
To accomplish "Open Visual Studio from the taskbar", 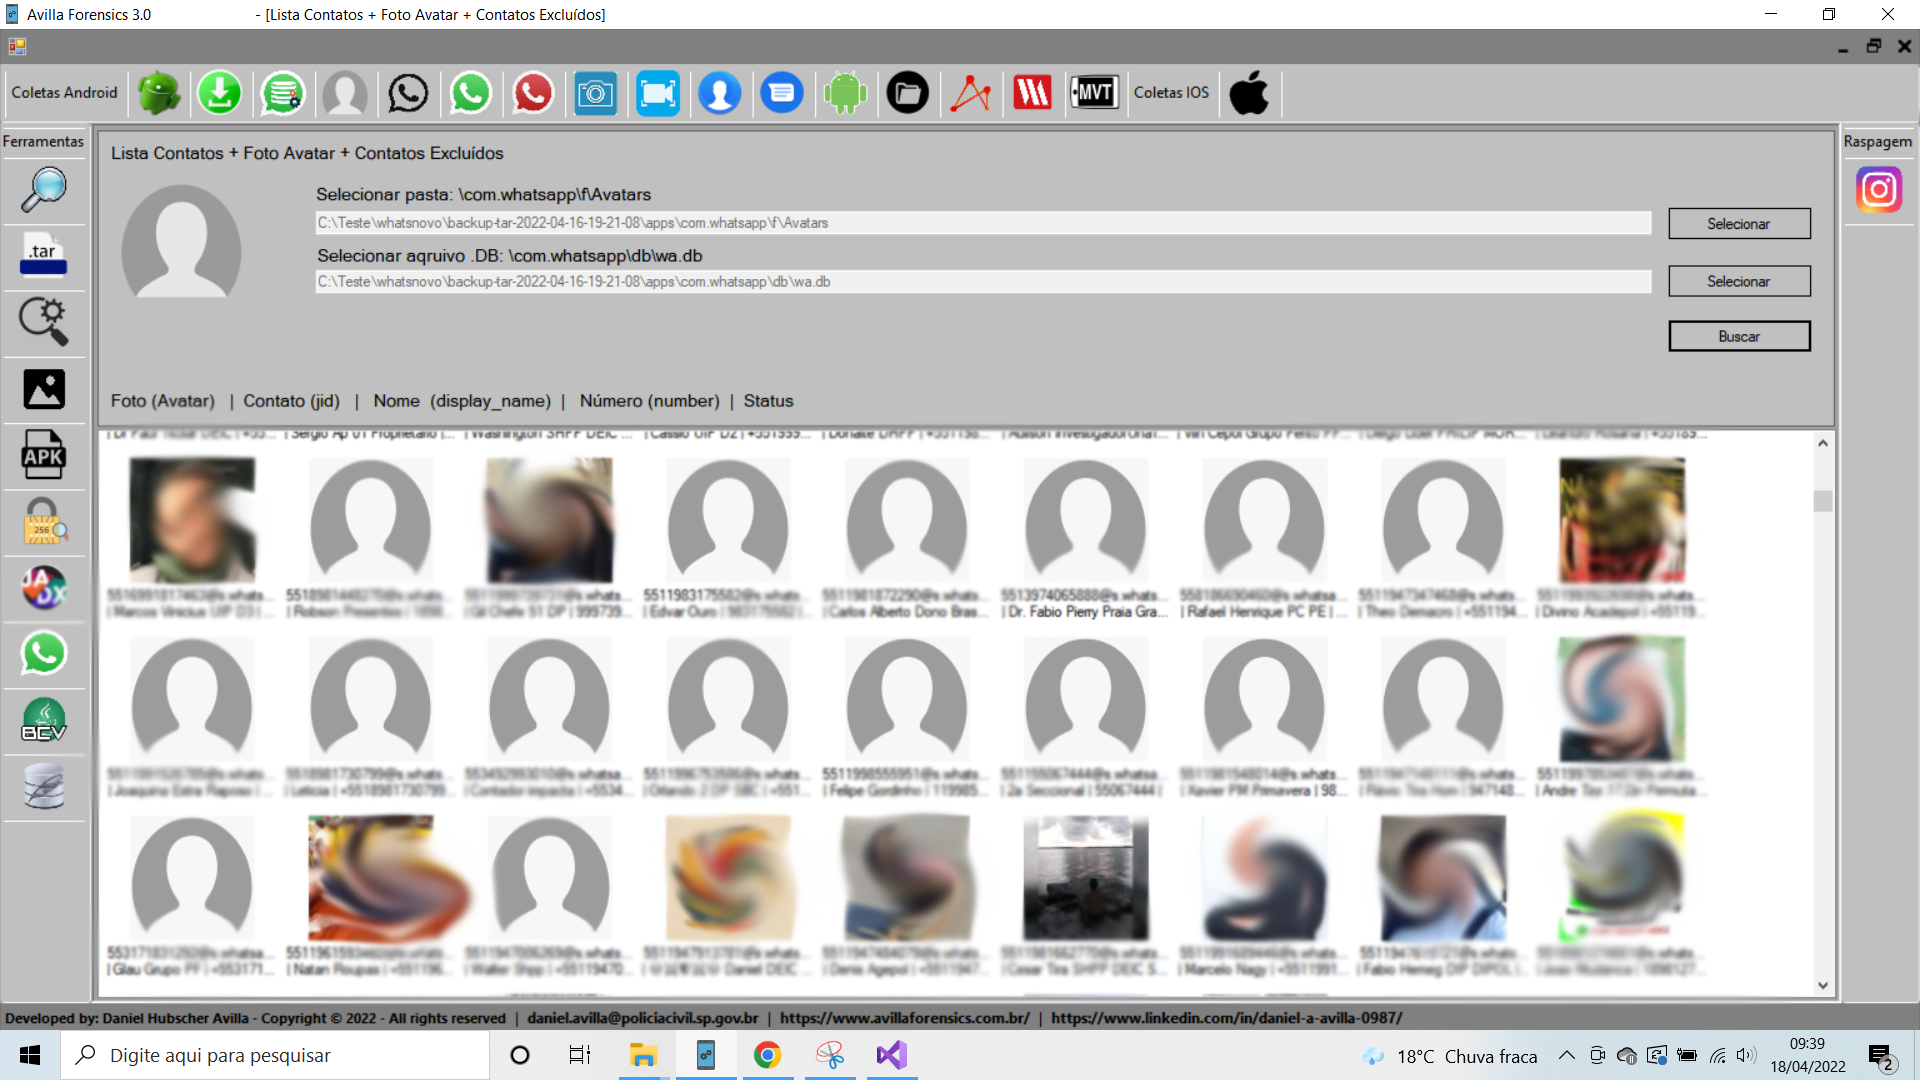I will click(891, 1055).
